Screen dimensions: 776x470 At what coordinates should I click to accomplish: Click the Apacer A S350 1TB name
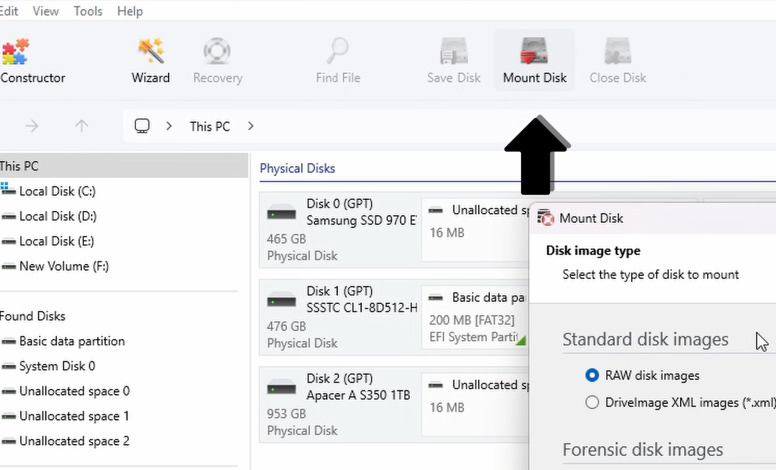(358, 395)
